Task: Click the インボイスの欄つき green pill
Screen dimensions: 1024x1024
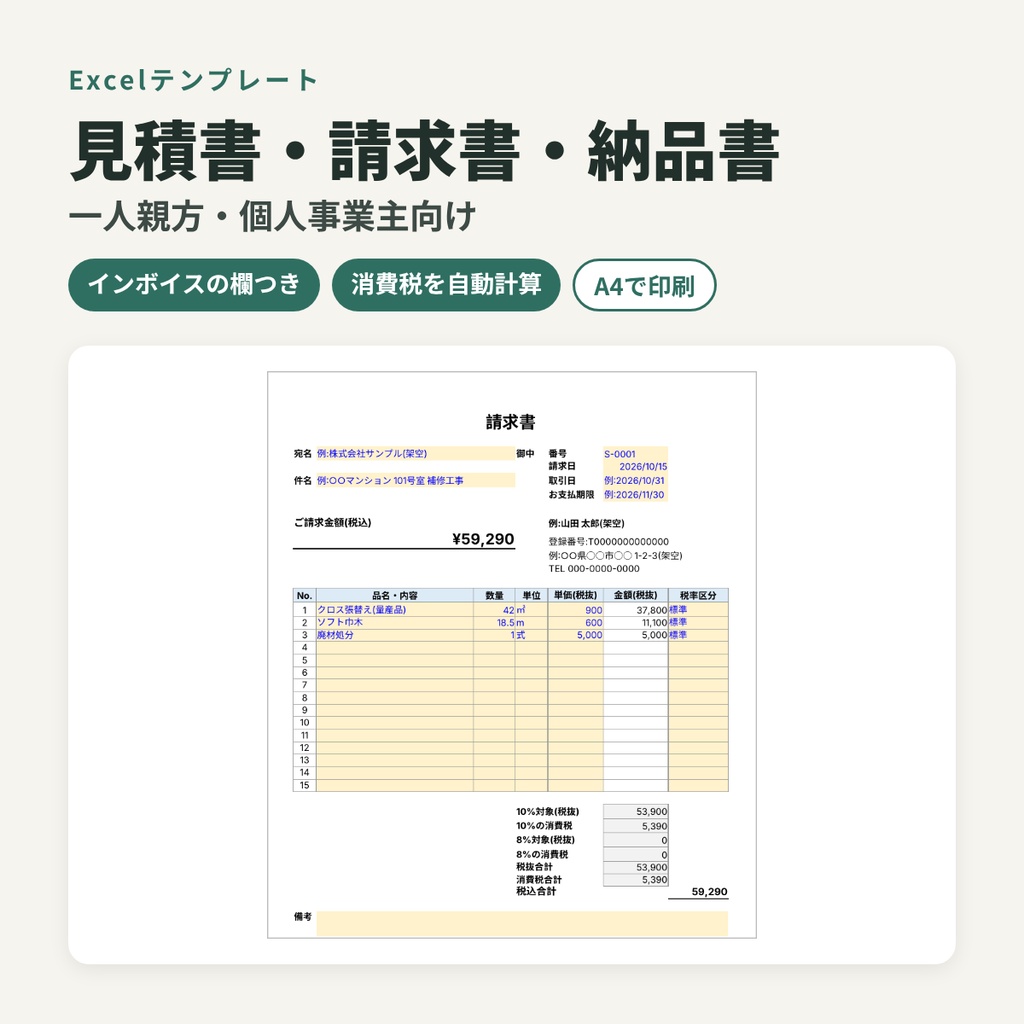Action: [x=194, y=285]
